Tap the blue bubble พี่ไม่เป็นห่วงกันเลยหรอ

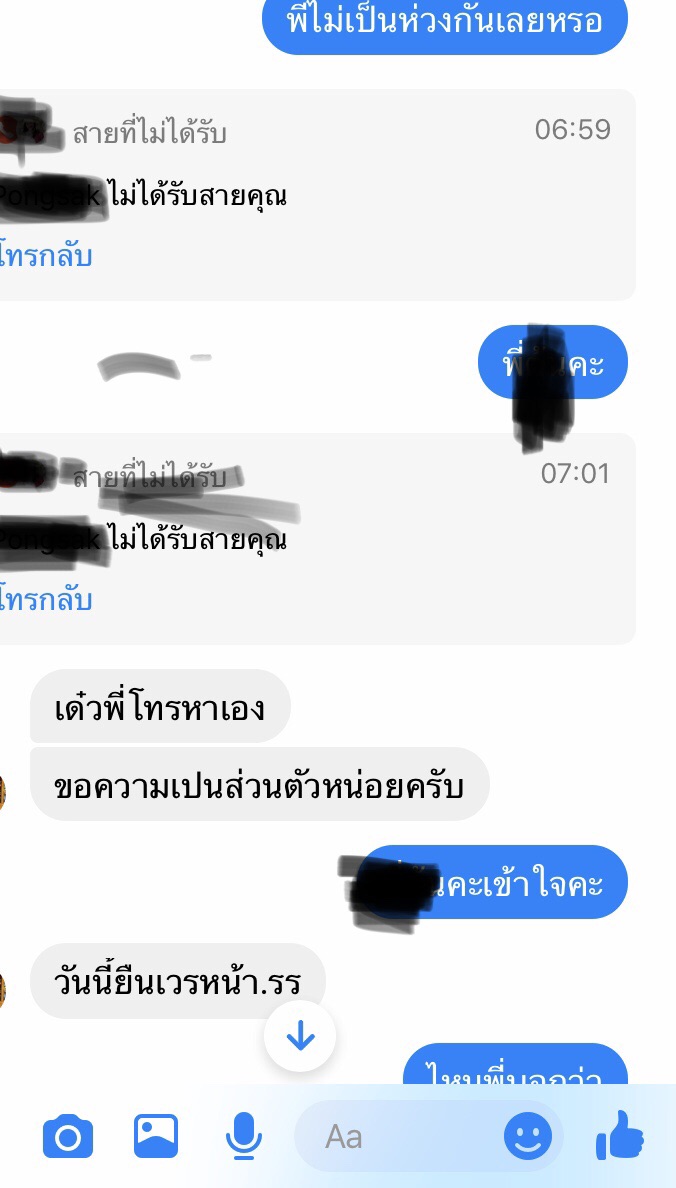445,23
